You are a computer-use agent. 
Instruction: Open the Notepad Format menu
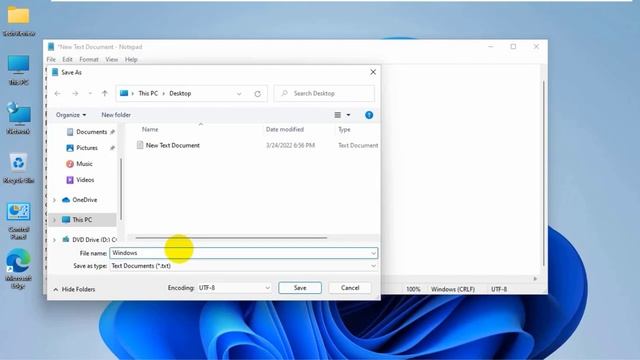tap(89, 60)
